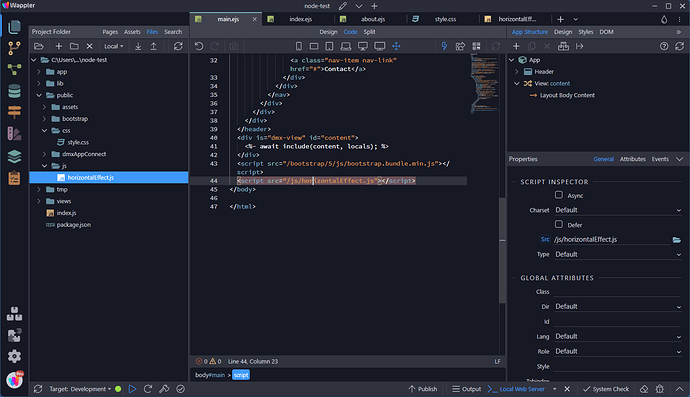The image size is (690, 397).
Task: Click the System Check button
Action: point(606,389)
